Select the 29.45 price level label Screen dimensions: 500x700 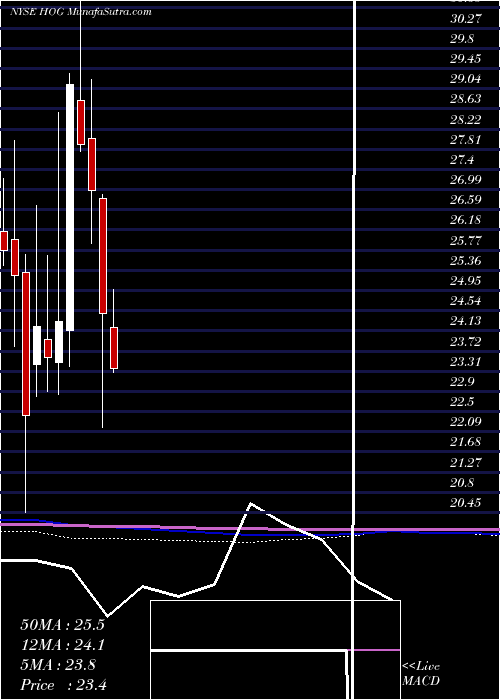click(466, 58)
